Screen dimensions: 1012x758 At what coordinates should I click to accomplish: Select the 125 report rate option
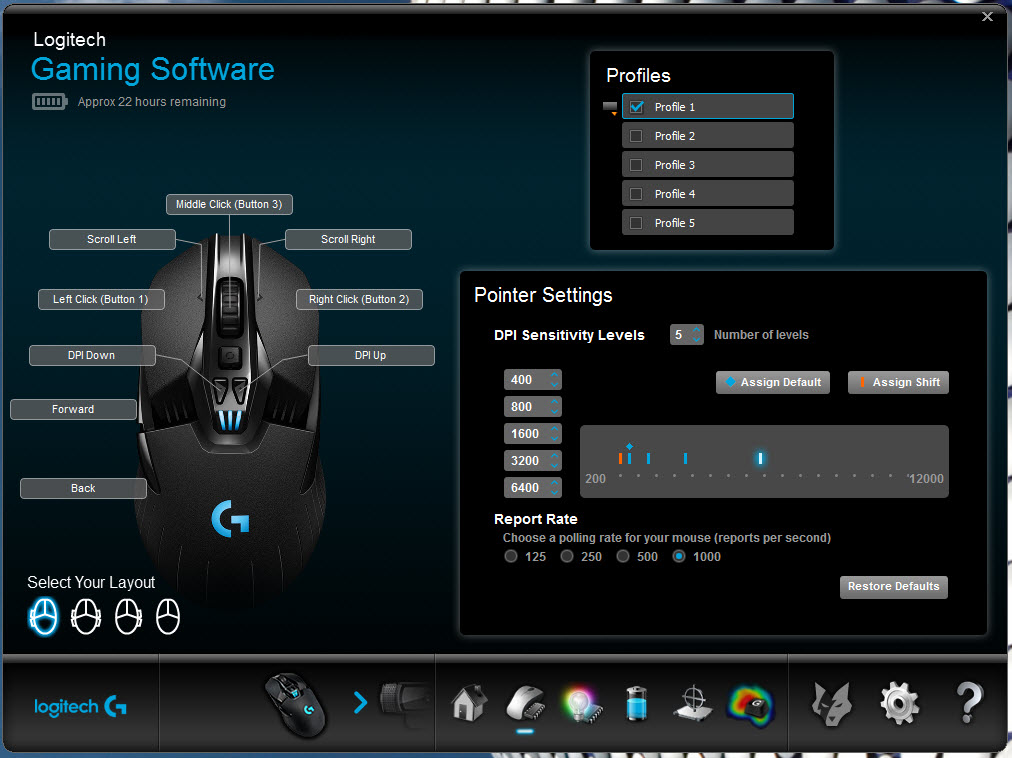pyautogui.click(x=511, y=557)
